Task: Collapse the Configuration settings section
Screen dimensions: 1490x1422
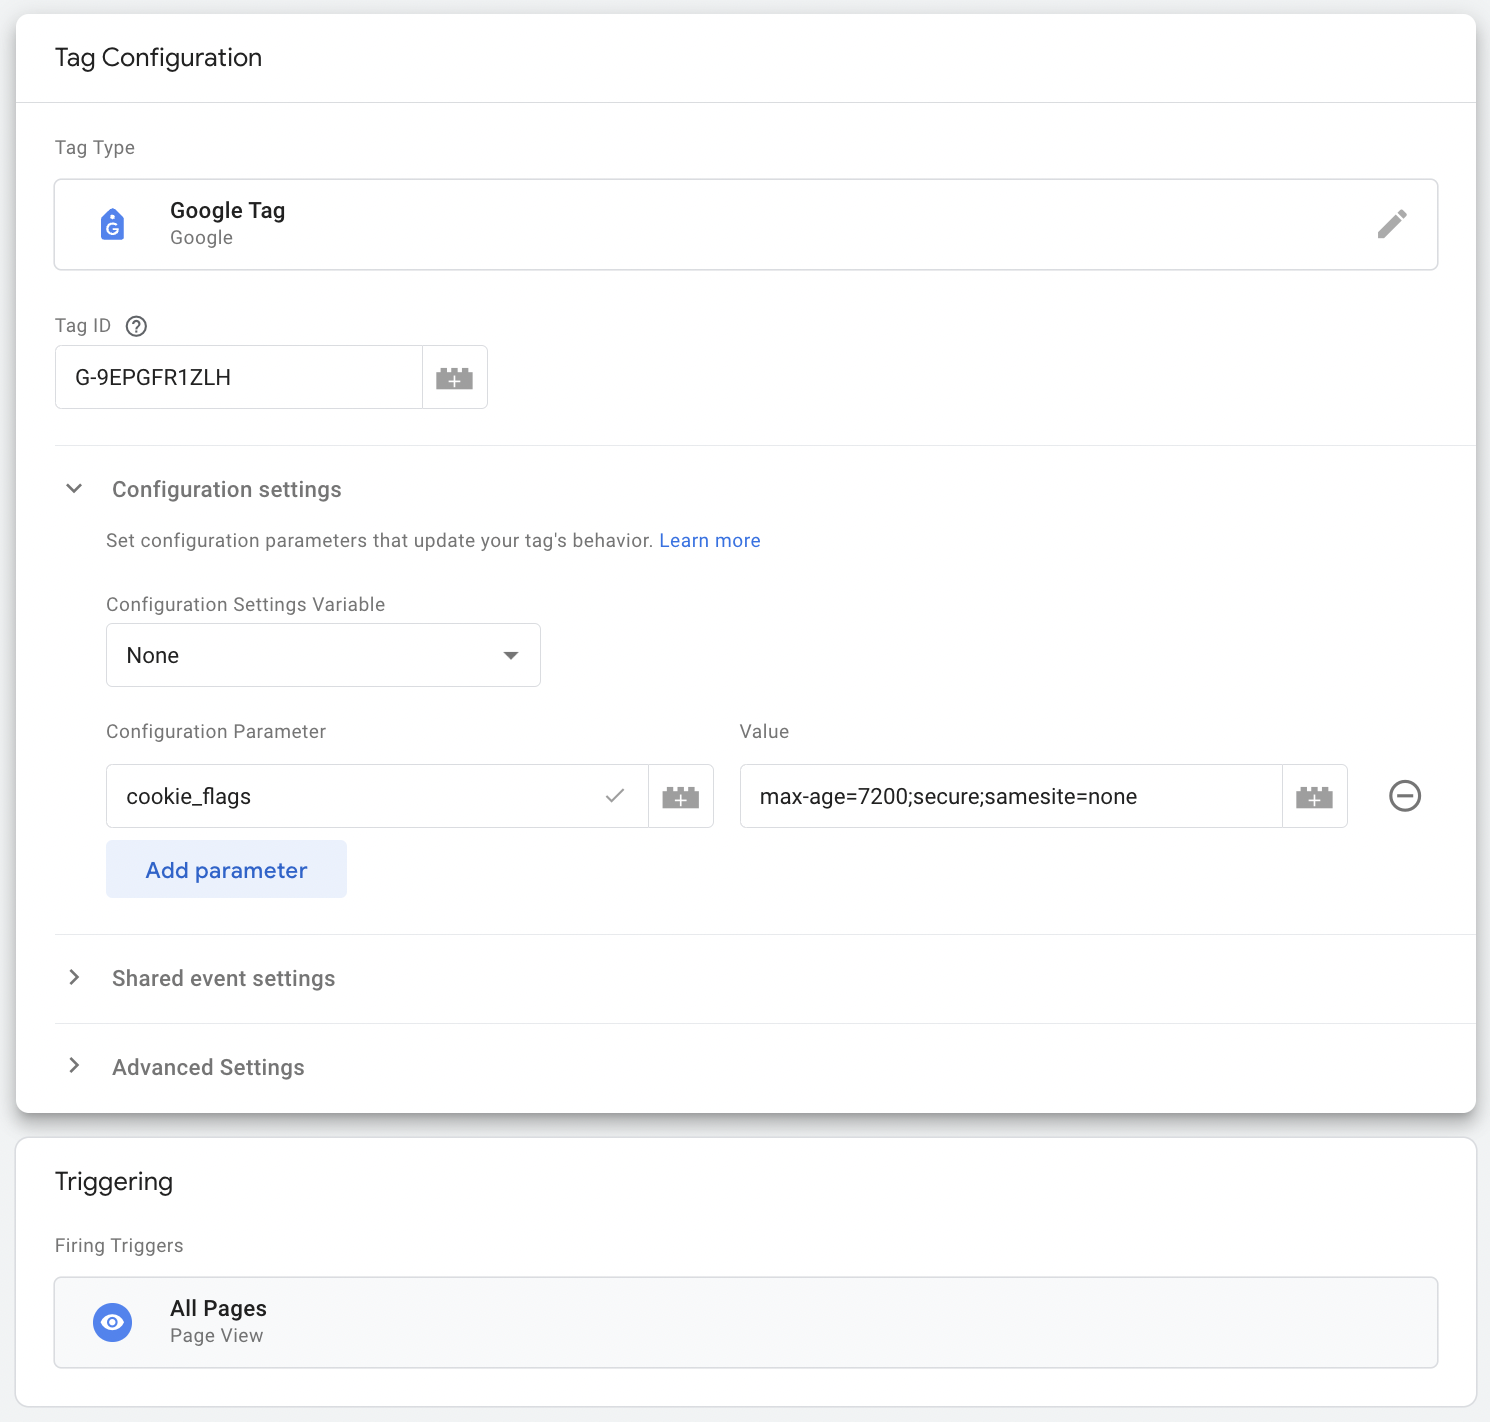Action: [x=74, y=489]
